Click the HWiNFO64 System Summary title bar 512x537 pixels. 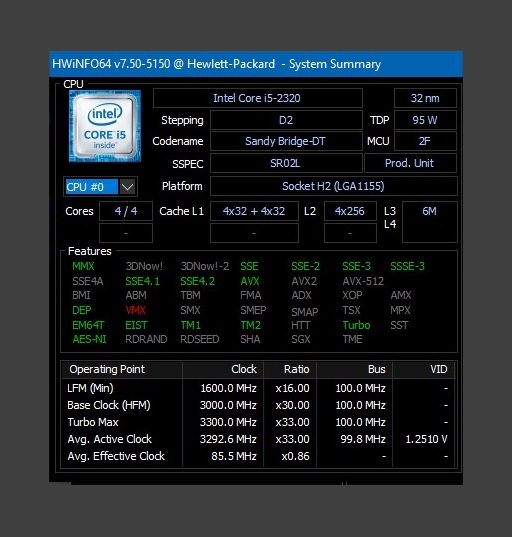click(256, 64)
